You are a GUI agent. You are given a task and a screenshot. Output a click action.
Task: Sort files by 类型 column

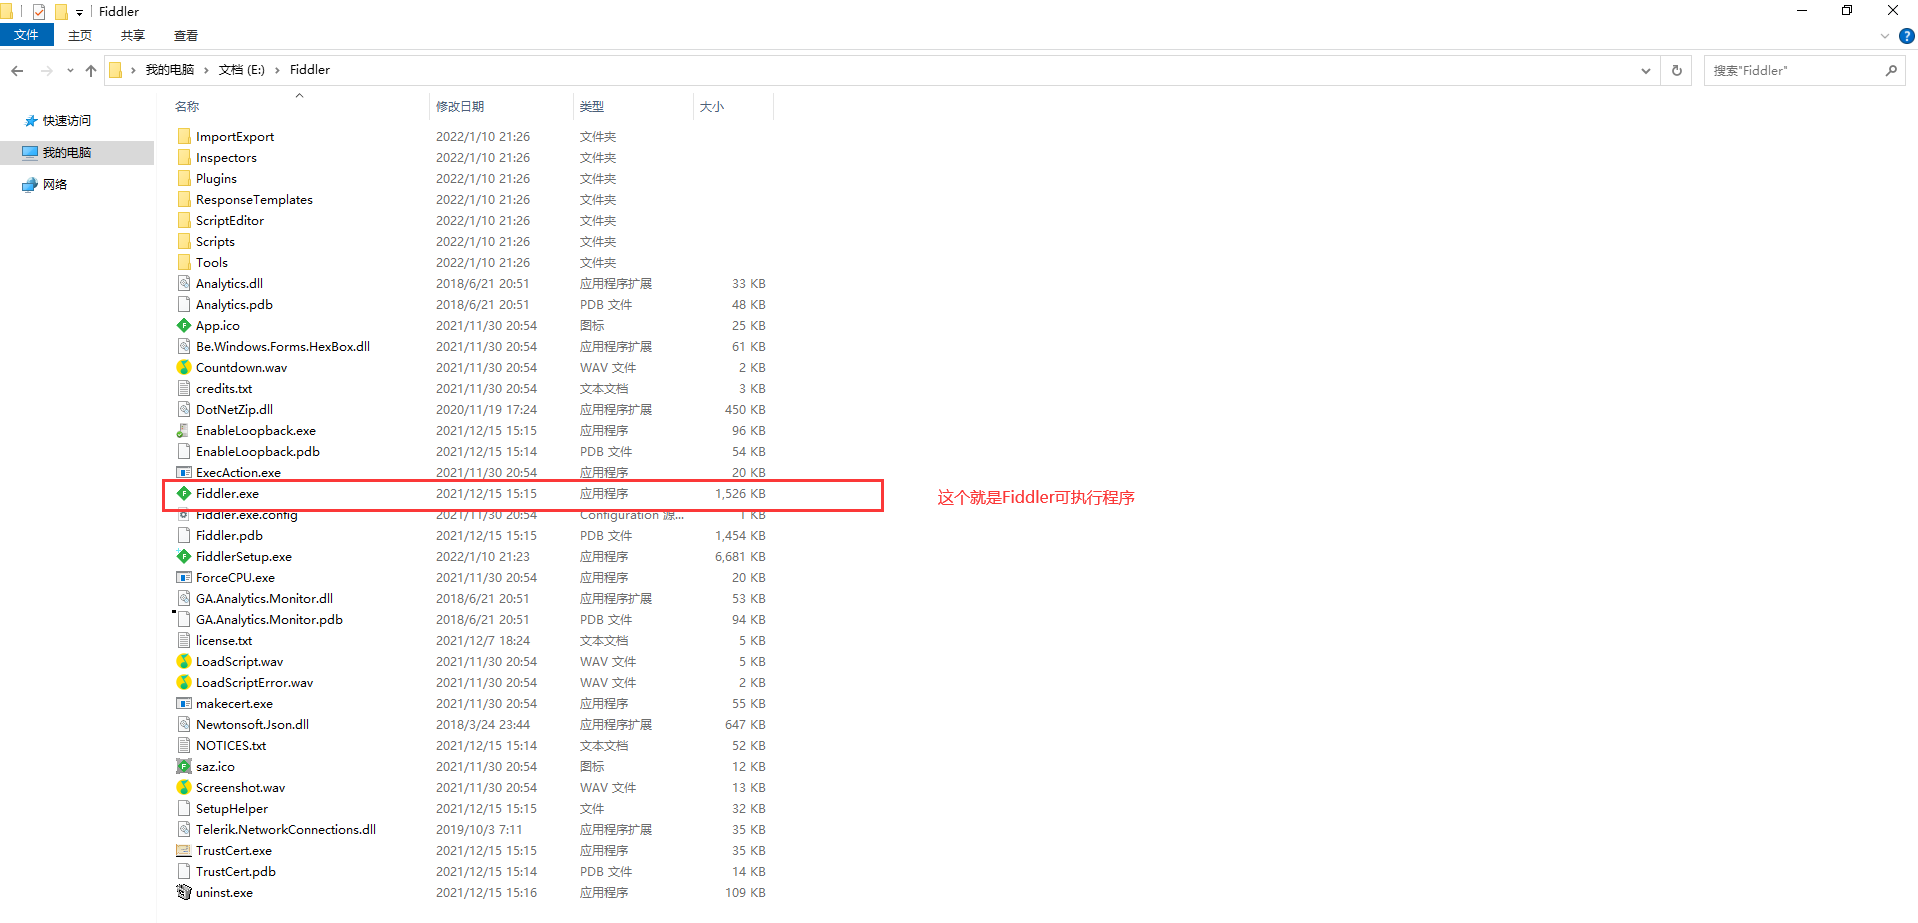(x=592, y=106)
